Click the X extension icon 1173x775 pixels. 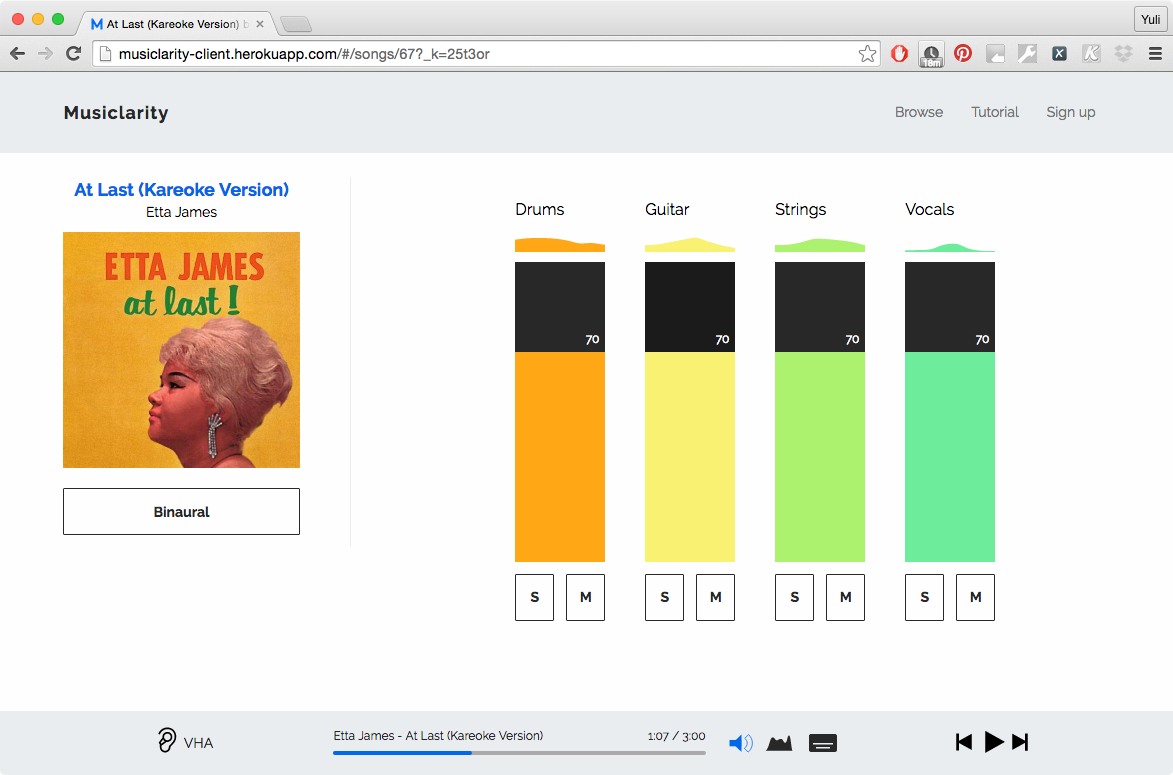pyautogui.click(x=1059, y=54)
